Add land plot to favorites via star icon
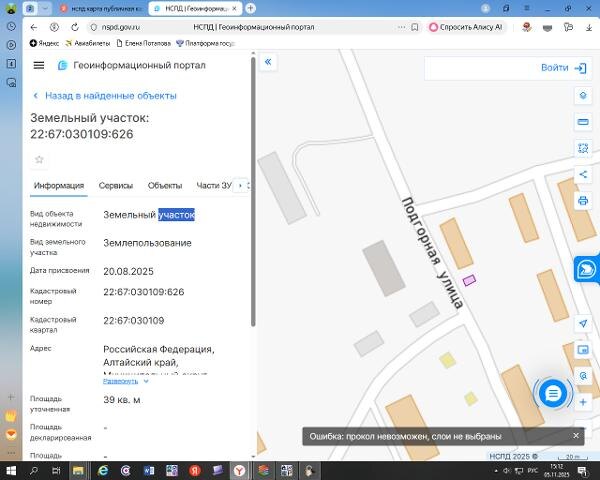600x480 pixels. tap(39, 160)
